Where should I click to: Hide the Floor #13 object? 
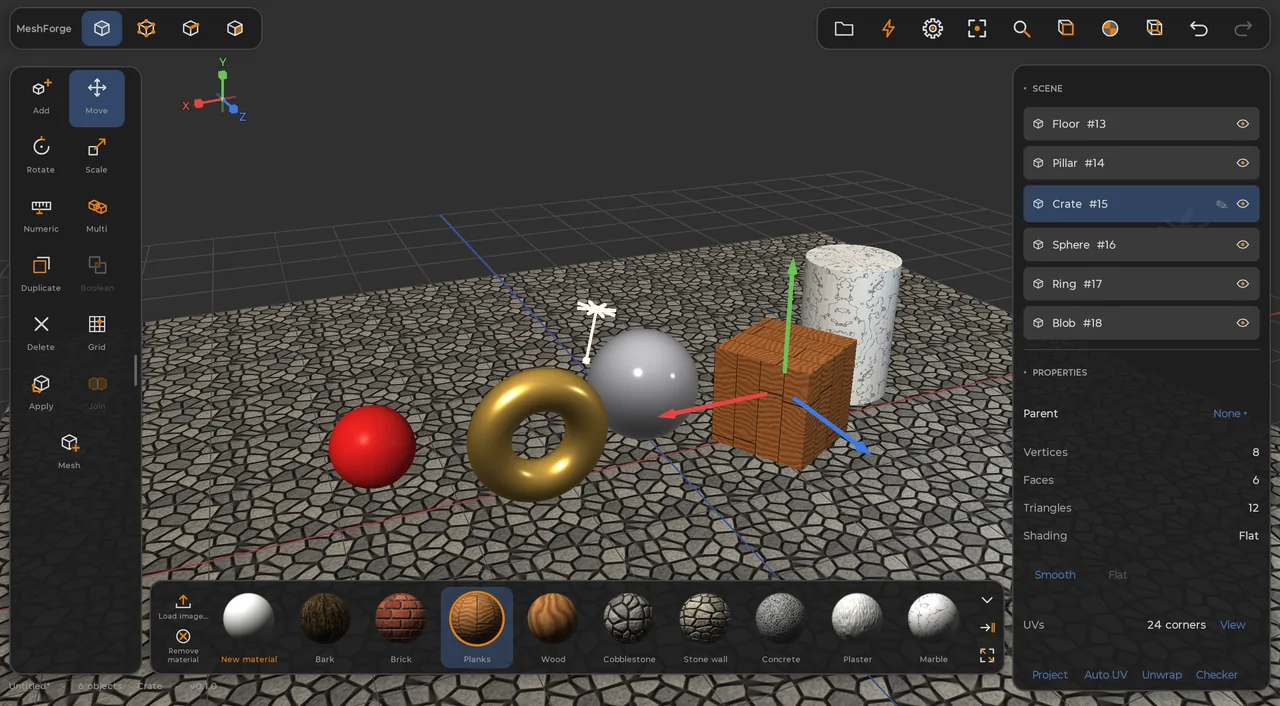[1243, 124]
